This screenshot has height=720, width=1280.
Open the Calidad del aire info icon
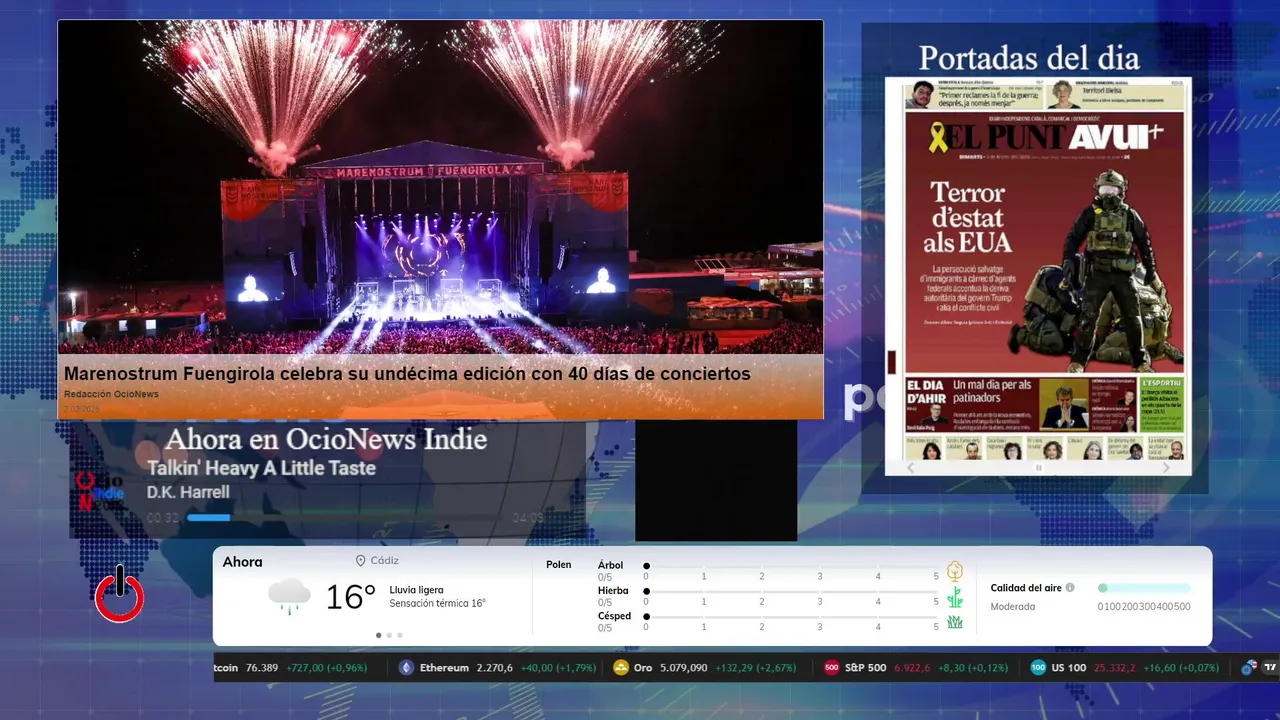pyautogui.click(x=1070, y=588)
